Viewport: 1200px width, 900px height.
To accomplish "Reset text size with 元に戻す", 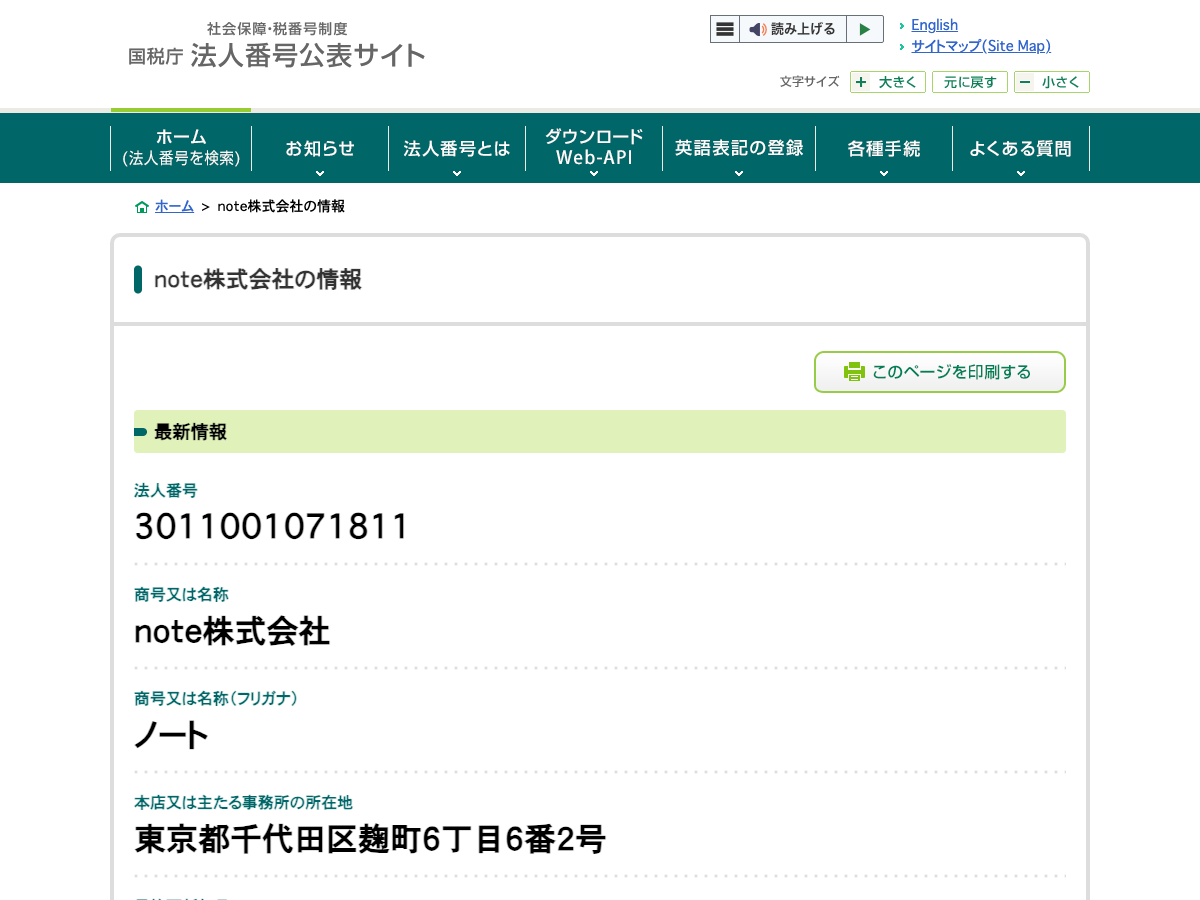I will [970, 82].
